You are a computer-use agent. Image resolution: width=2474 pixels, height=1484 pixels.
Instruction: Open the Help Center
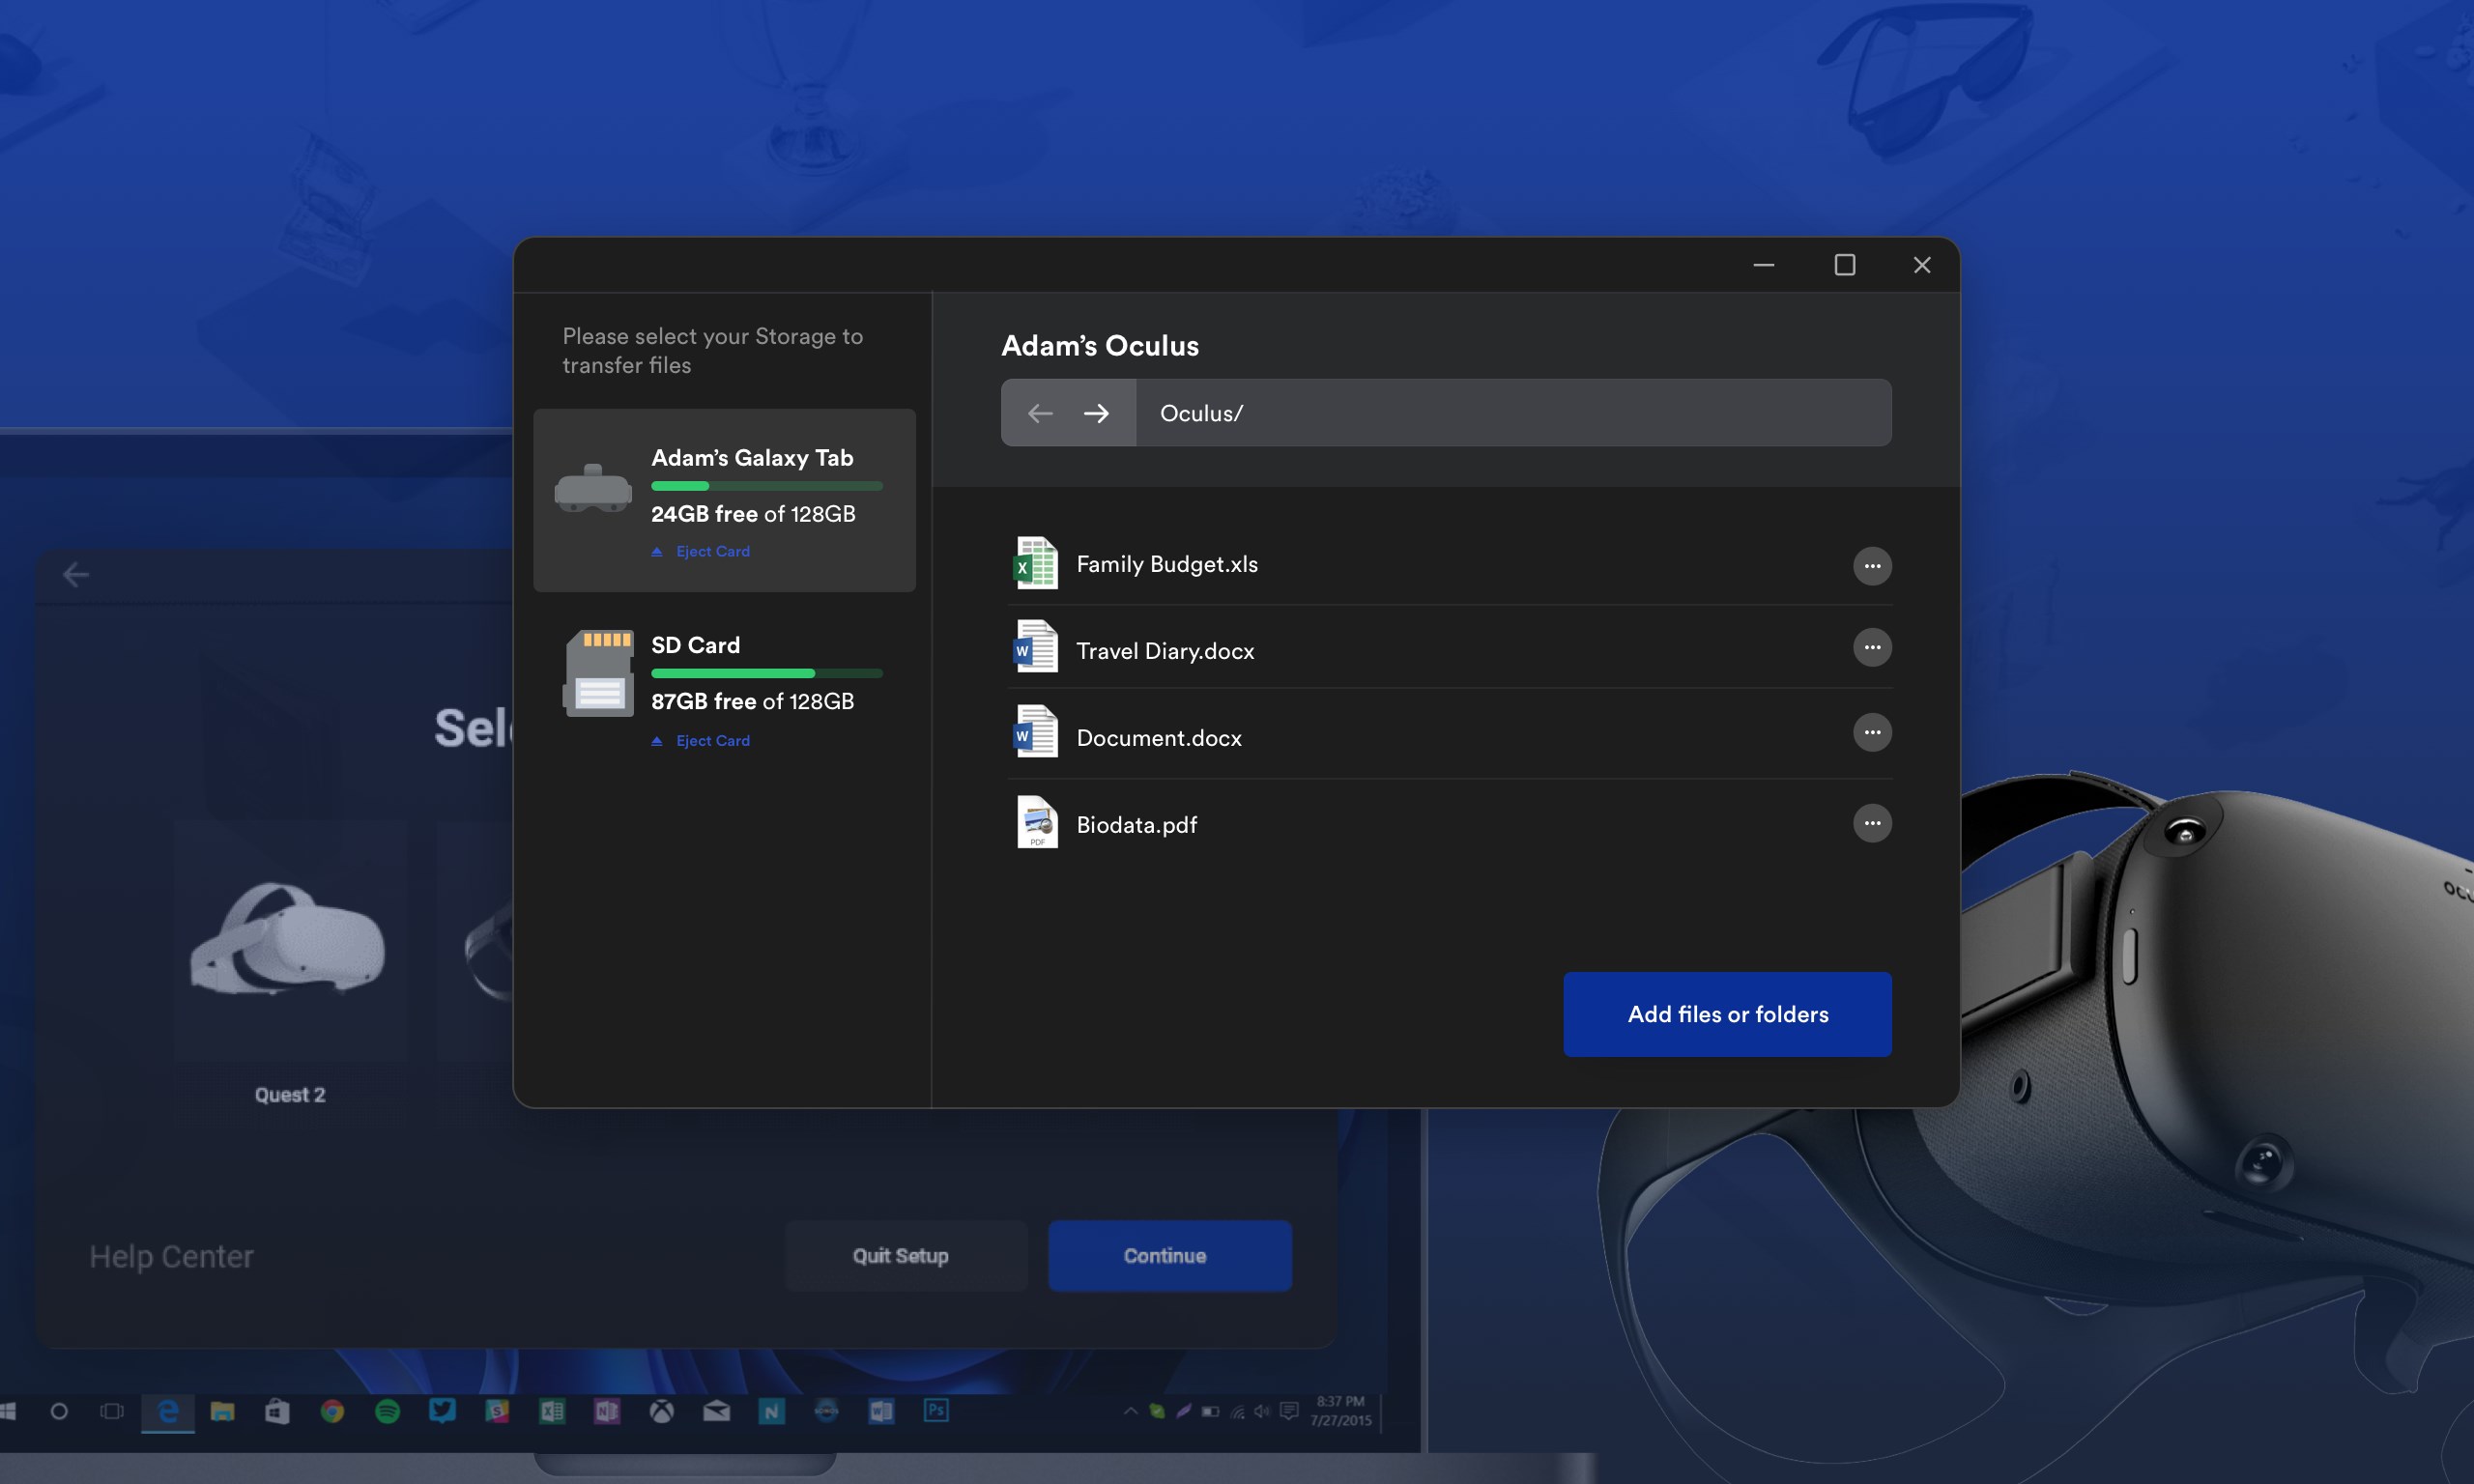[x=171, y=1255]
